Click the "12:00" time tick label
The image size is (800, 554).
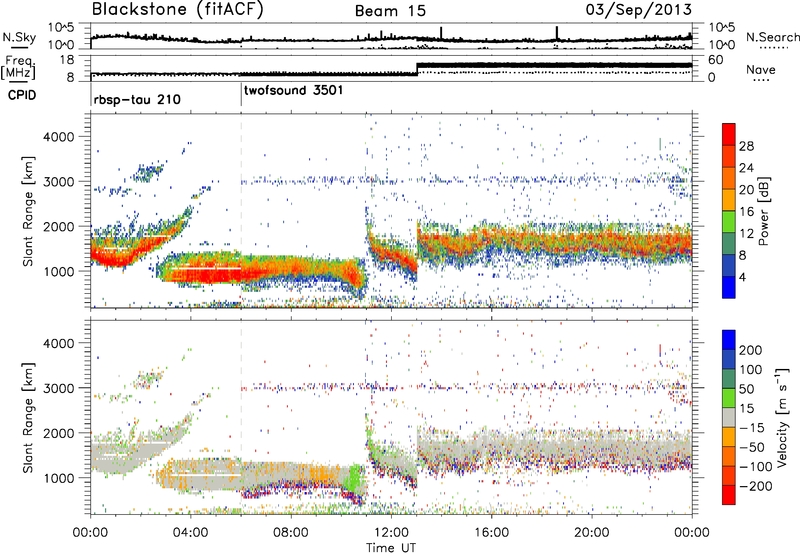[x=391, y=533]
